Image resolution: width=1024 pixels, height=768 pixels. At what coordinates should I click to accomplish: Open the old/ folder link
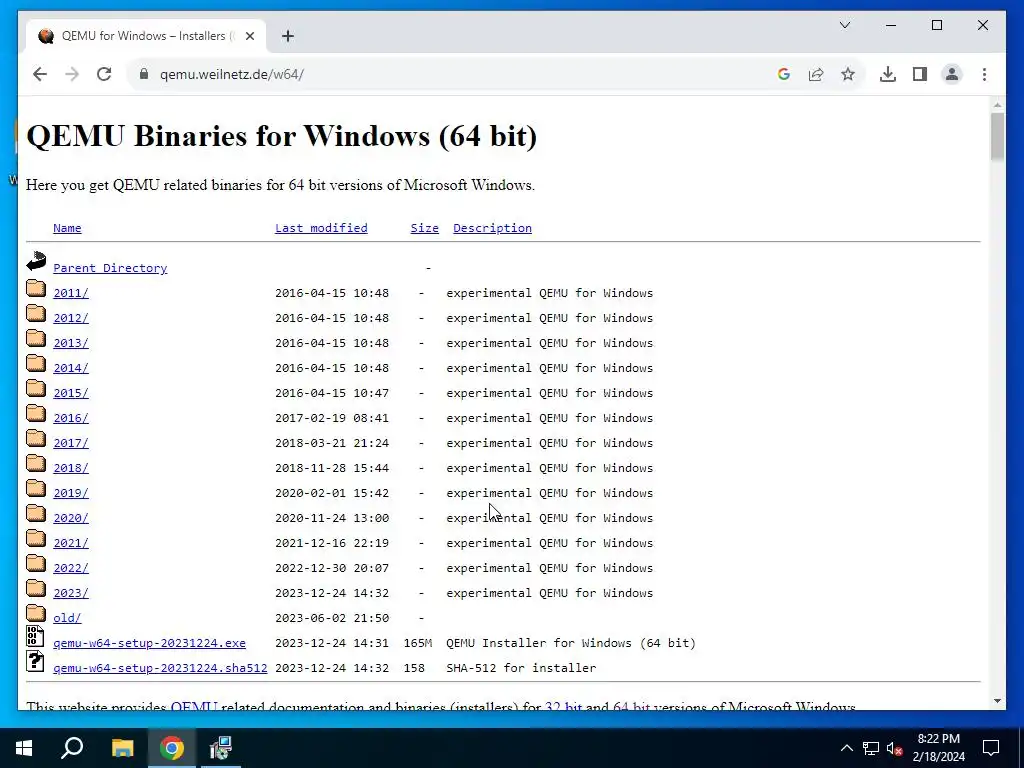(67, 618)
